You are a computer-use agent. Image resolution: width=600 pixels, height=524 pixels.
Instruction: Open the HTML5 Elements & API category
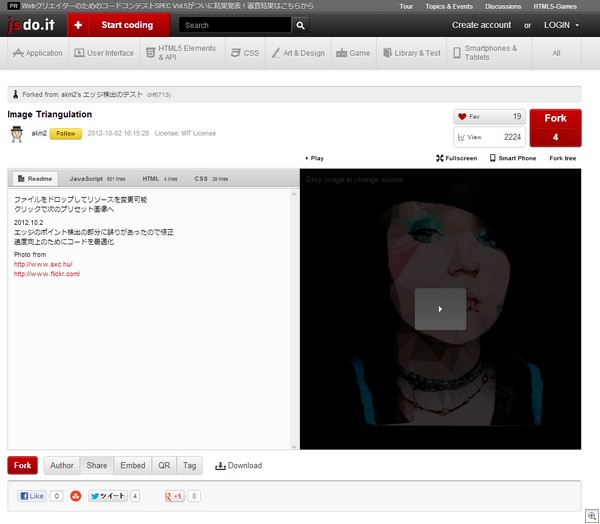pos(182,52)
